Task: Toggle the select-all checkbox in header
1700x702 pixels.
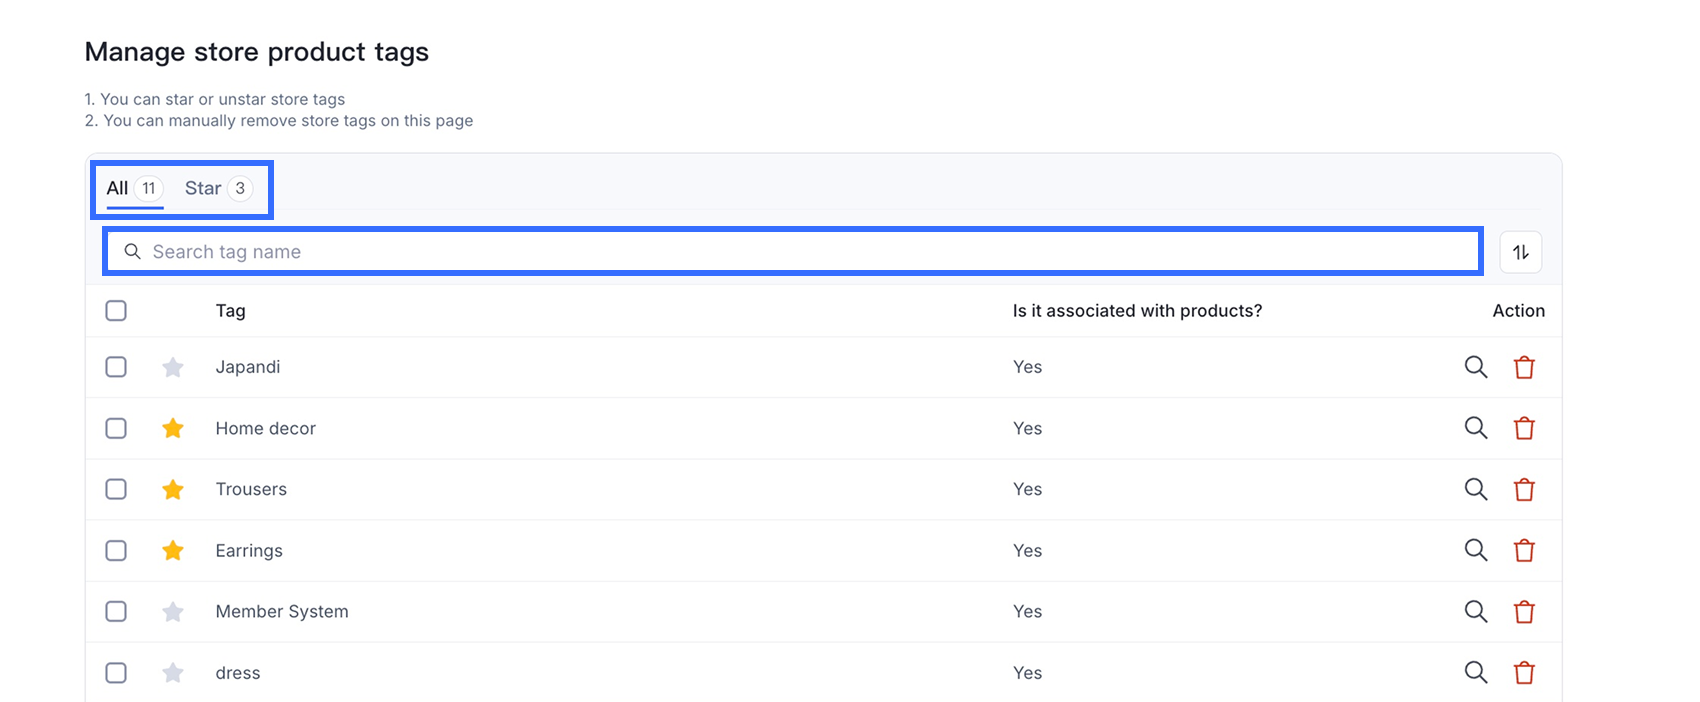Action: pyautogui.click(x=116, y=311)
